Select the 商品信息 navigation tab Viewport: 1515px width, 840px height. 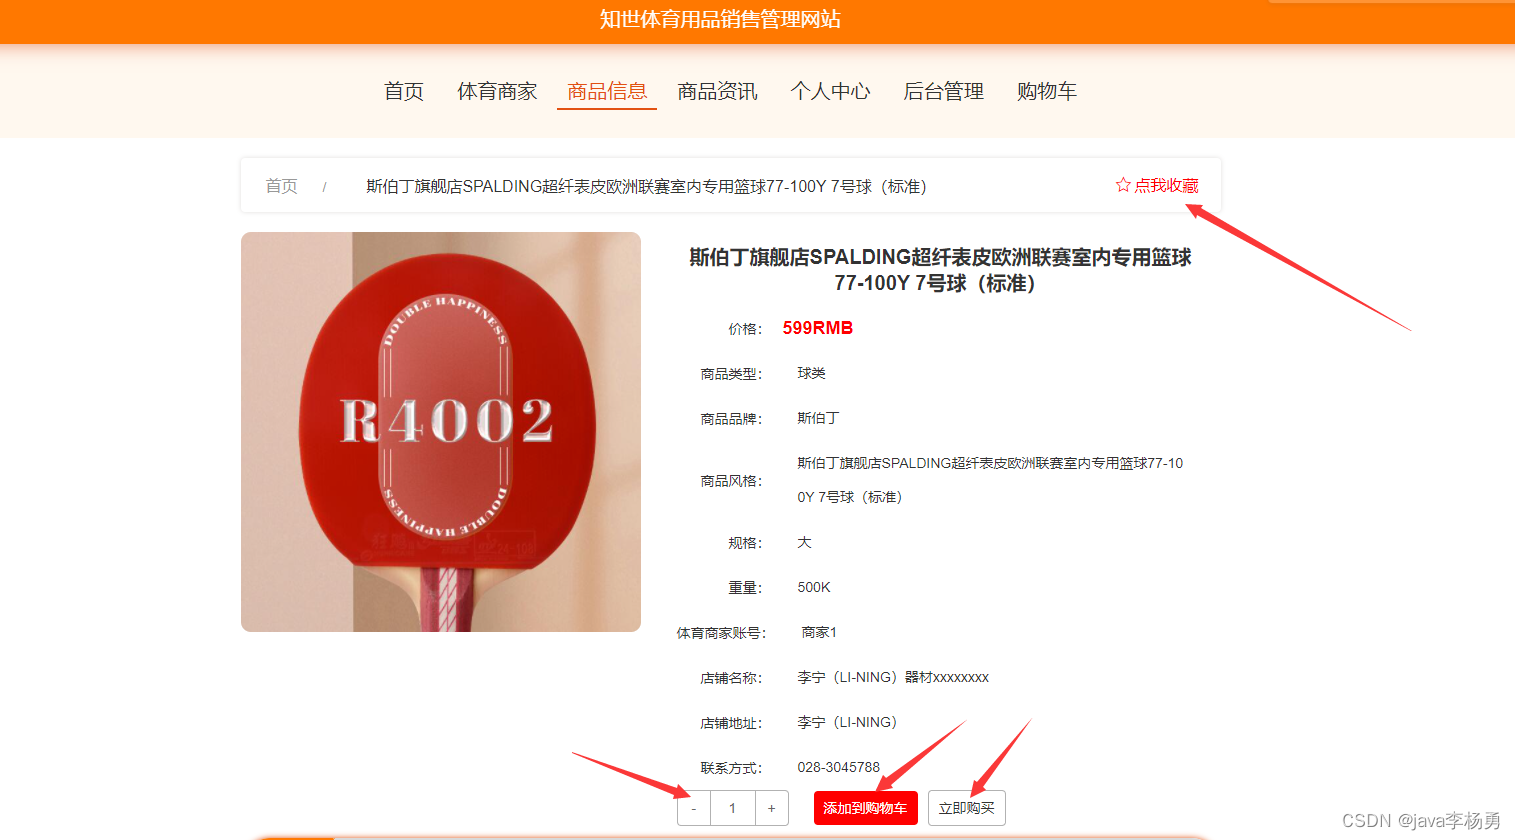(x=607, y=91)
